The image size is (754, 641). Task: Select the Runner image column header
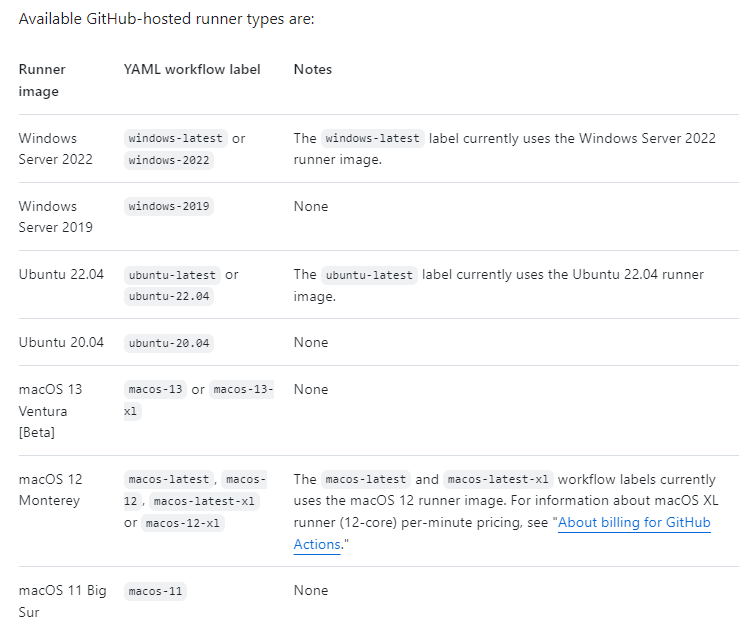point(42,80)
